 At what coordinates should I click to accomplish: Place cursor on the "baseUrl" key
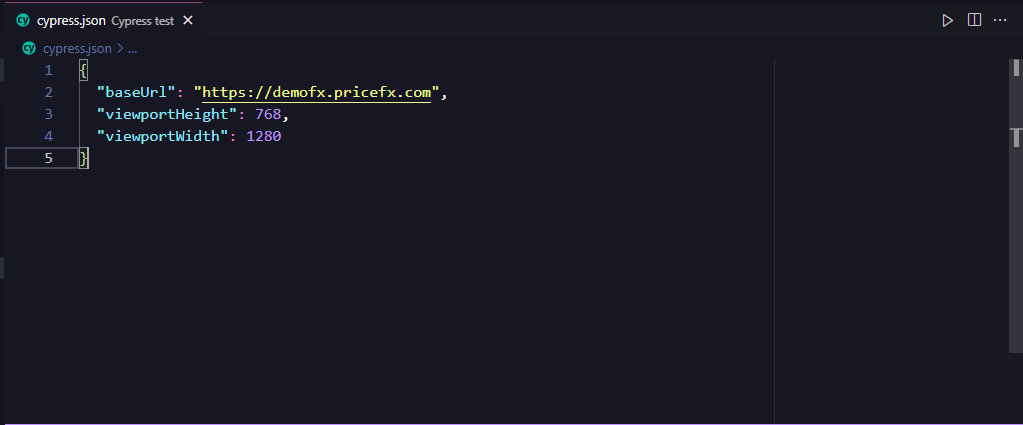pyautogui.click(x=136, y=93)
